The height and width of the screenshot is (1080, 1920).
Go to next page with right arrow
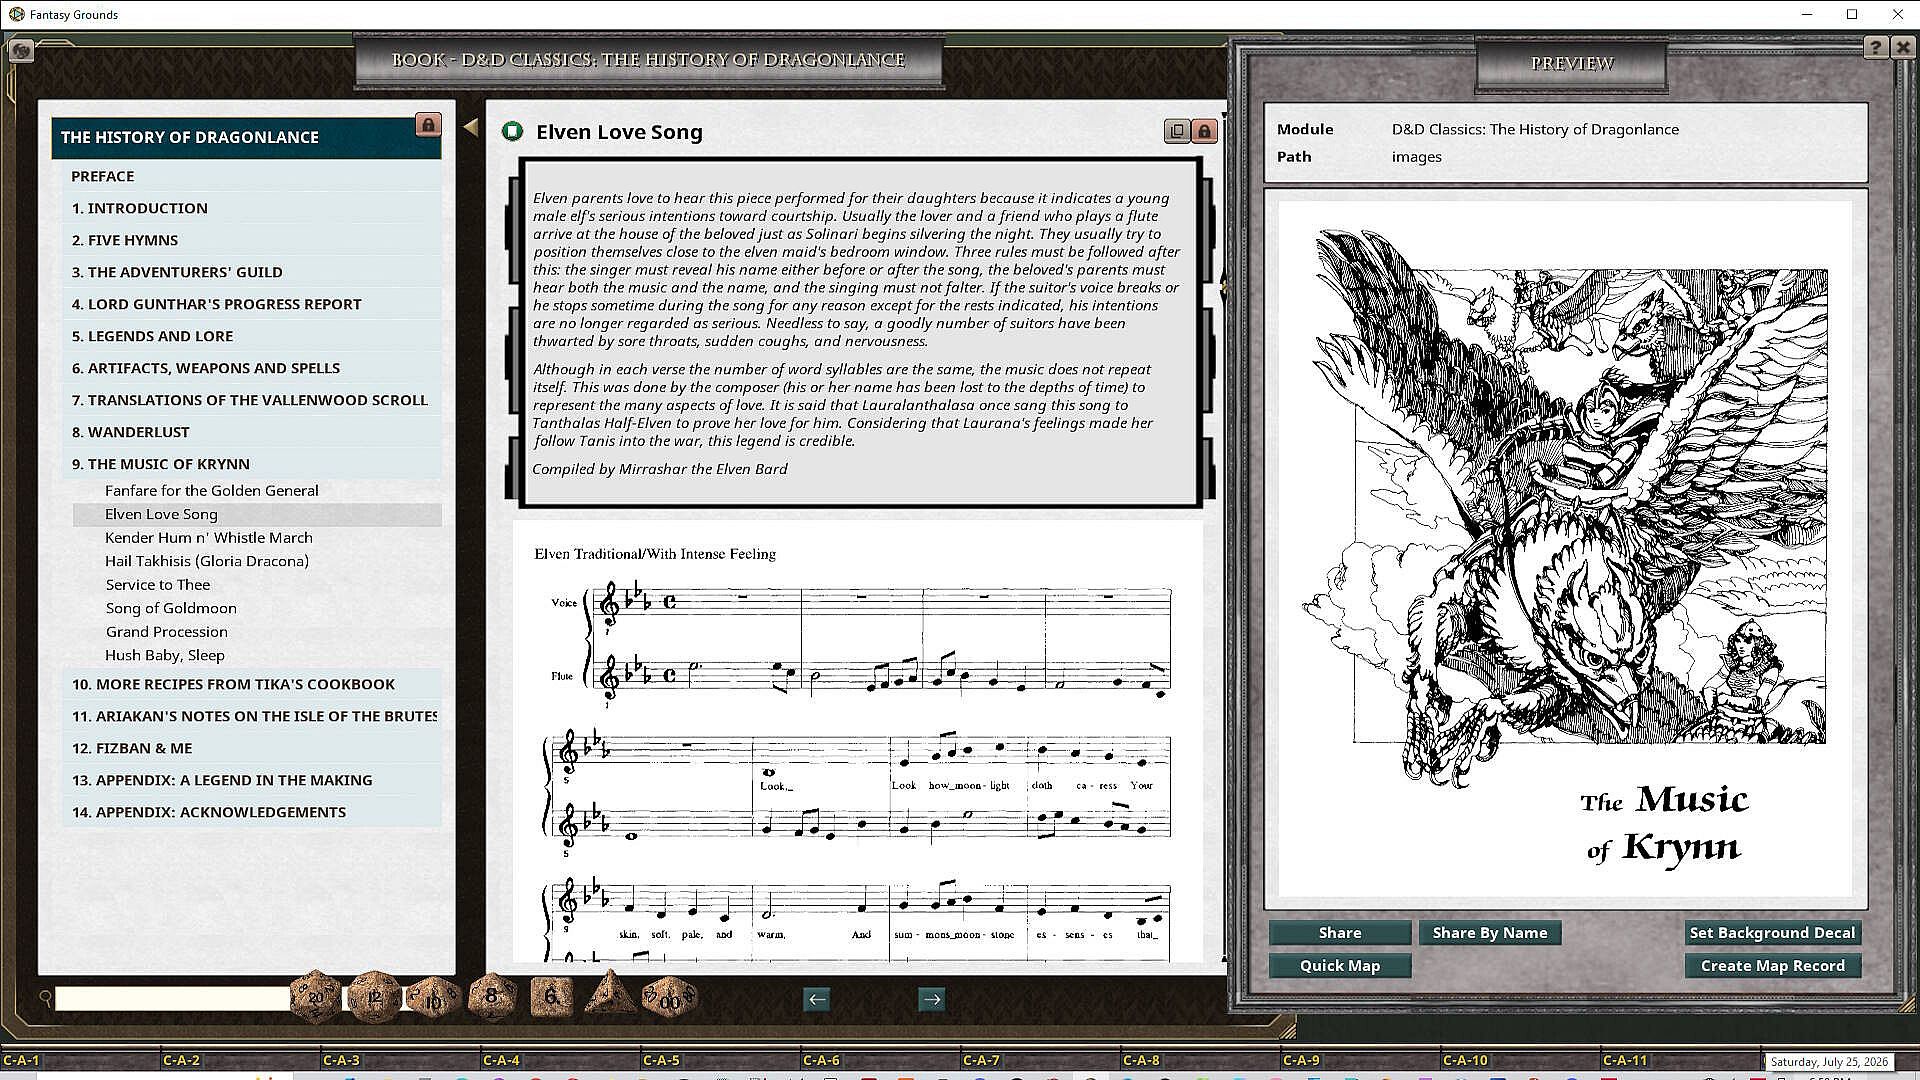click(931, 999)
